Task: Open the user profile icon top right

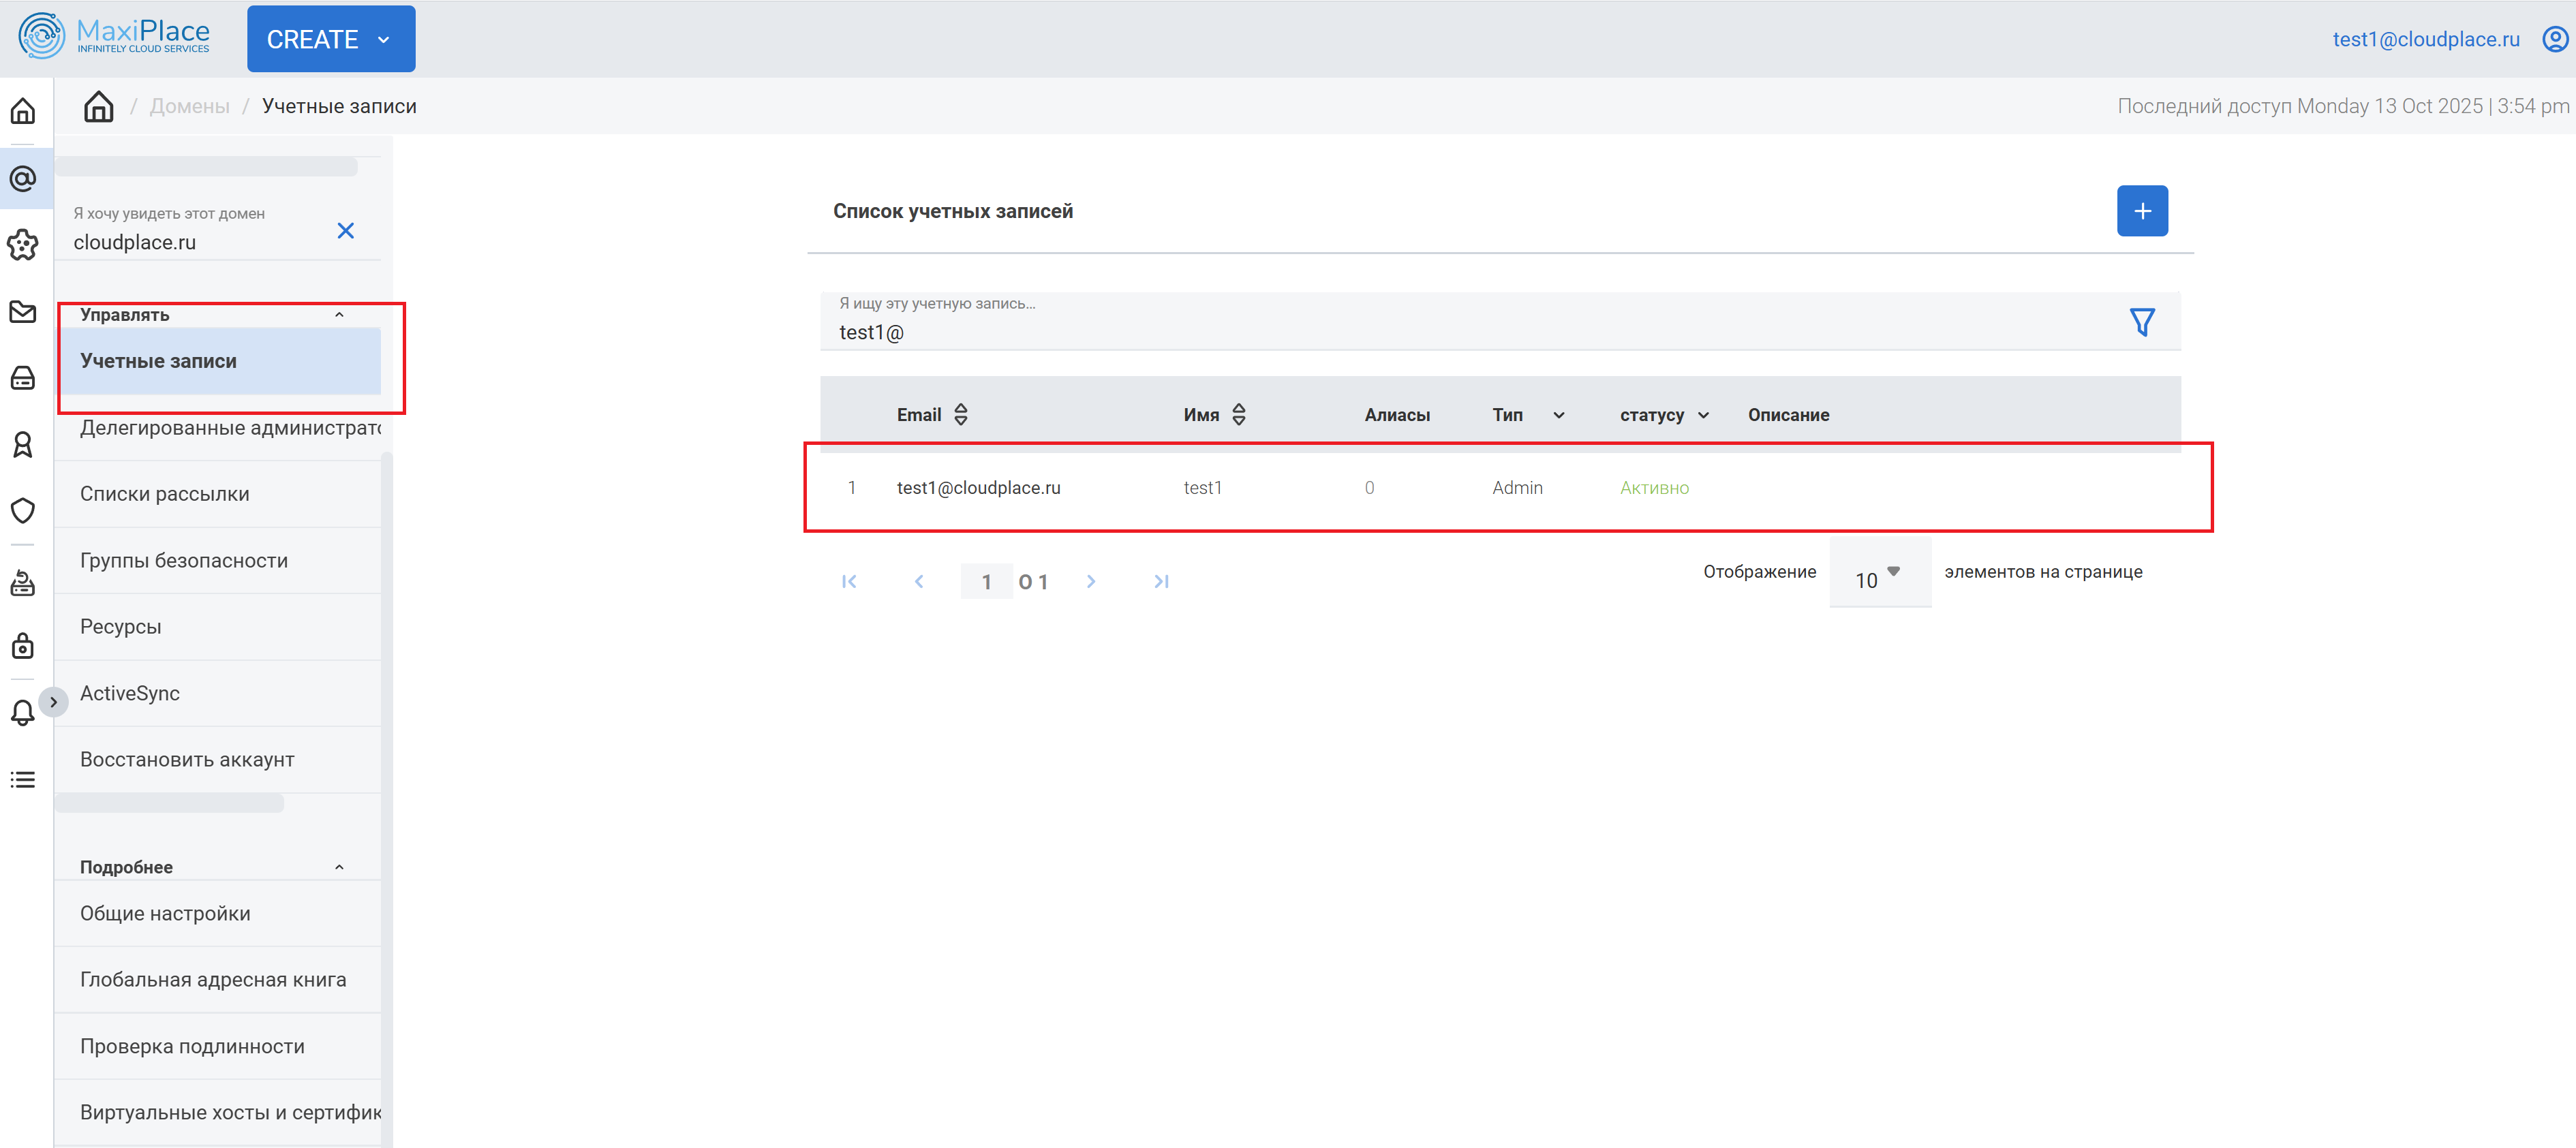Action: coord(2554,39)
